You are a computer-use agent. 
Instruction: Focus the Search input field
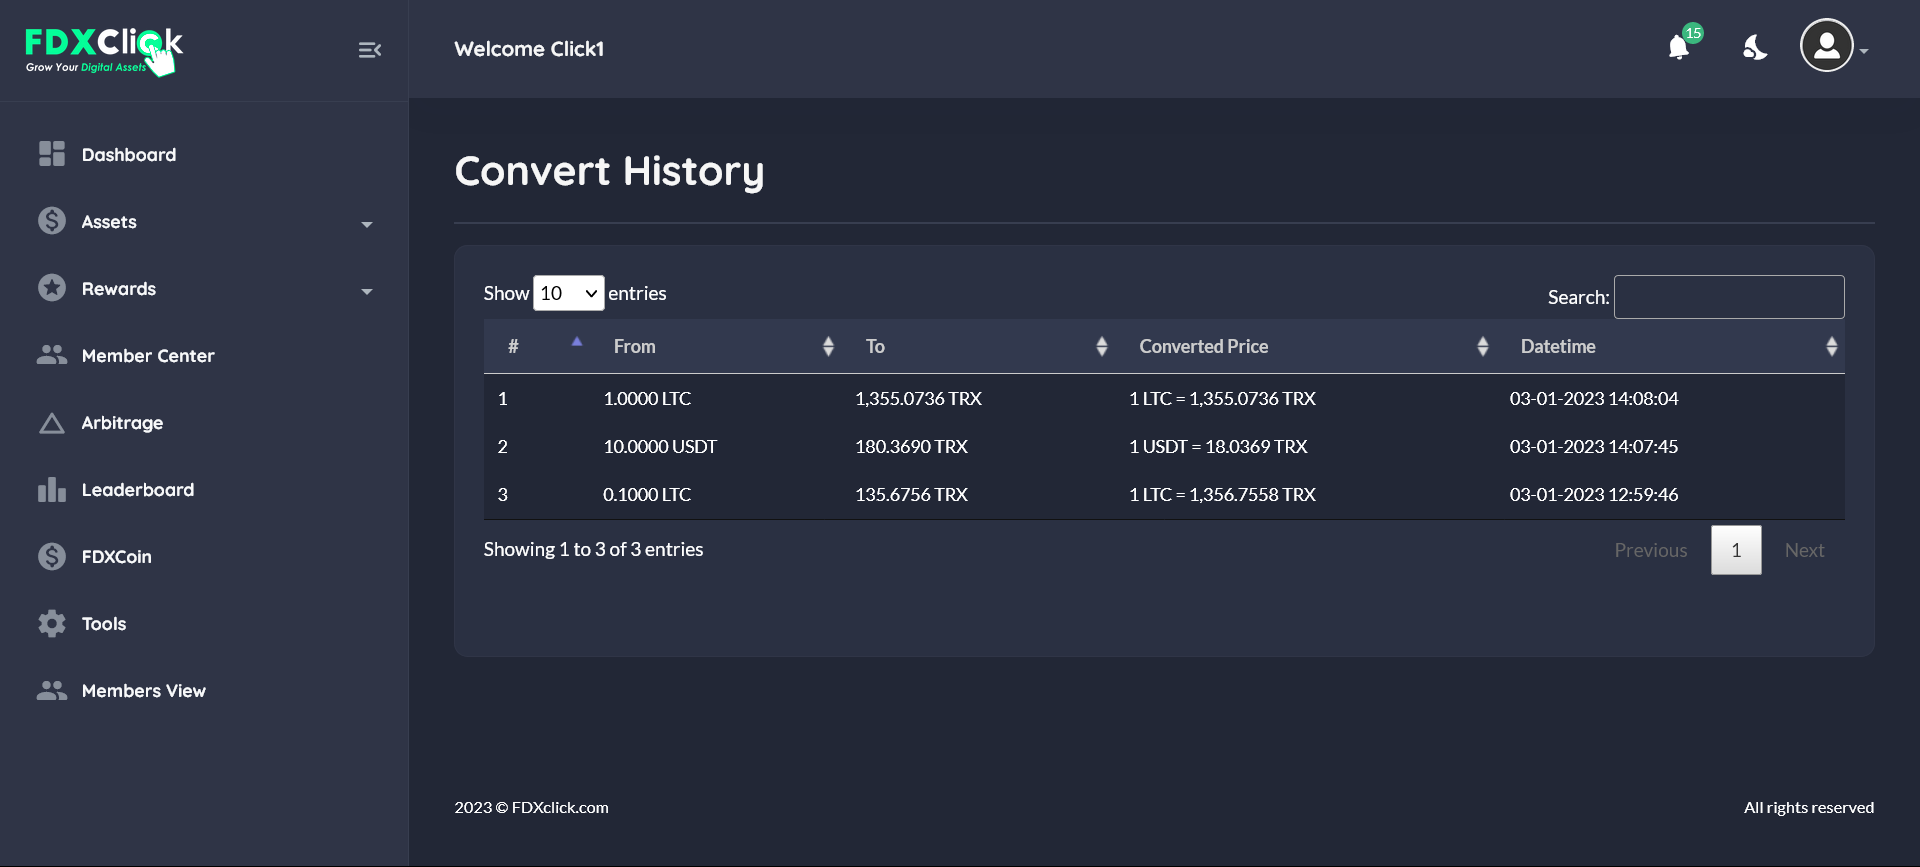pos(1728,297)
